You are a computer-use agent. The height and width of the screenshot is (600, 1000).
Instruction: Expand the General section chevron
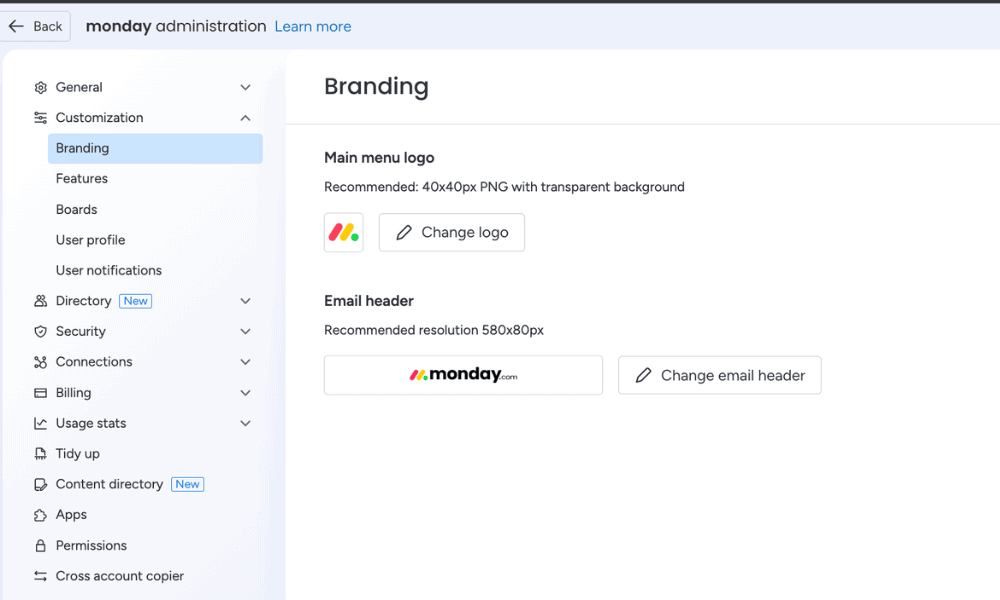tap(245, 88)
